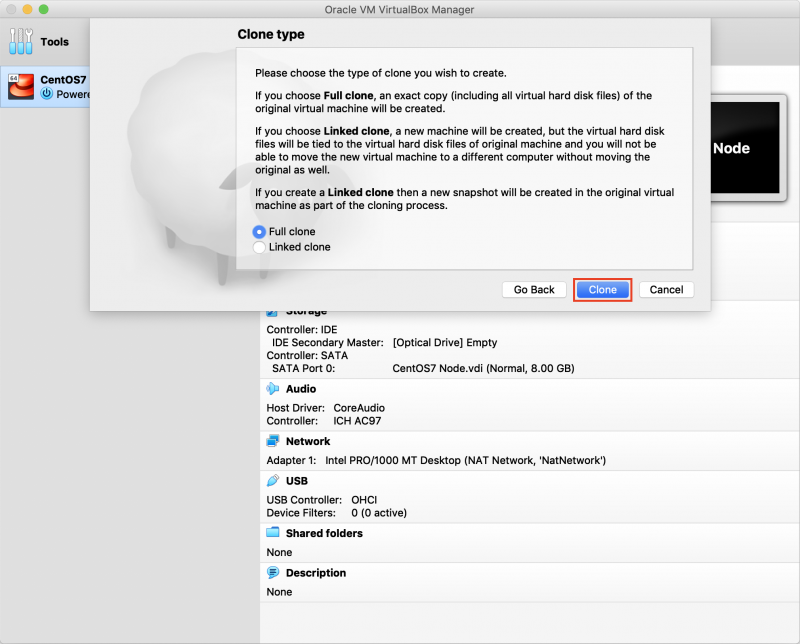Click the Clone type dialog heading

coord(271,34)
